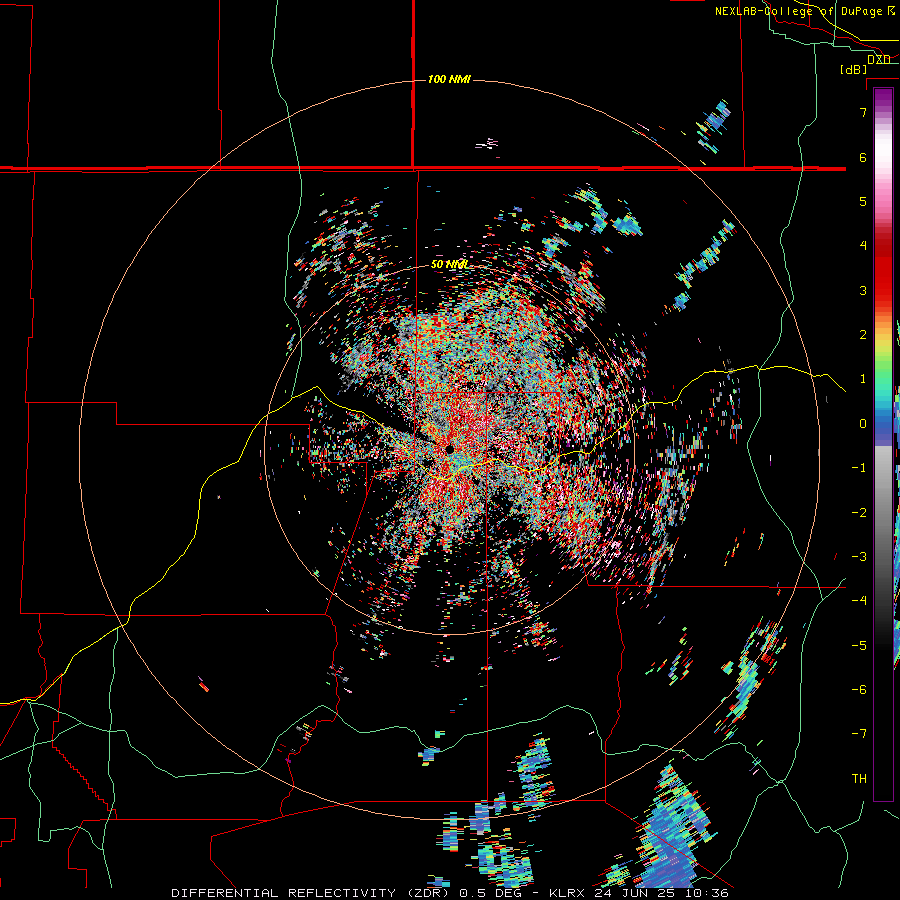This screenshot has width=900, height=900.
Task: Select the 2 value on the dB scale
Action: pyautogui.click(x=863, y=335)
